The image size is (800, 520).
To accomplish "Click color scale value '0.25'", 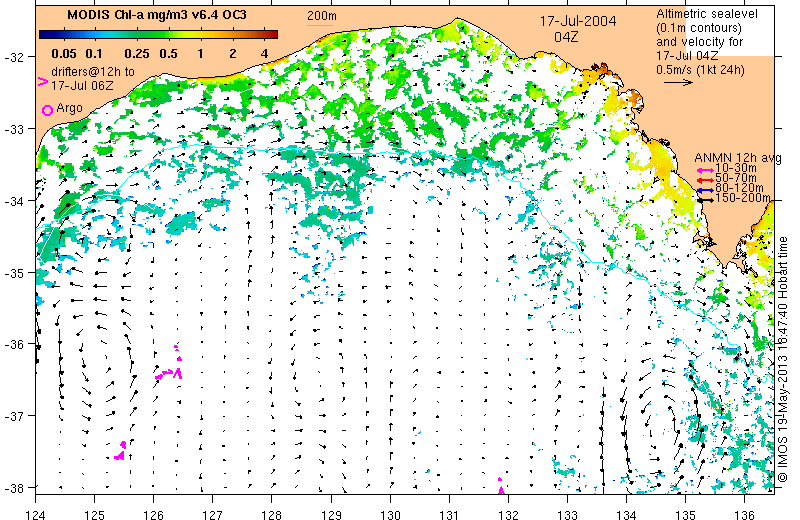I will tap(137, 54).
